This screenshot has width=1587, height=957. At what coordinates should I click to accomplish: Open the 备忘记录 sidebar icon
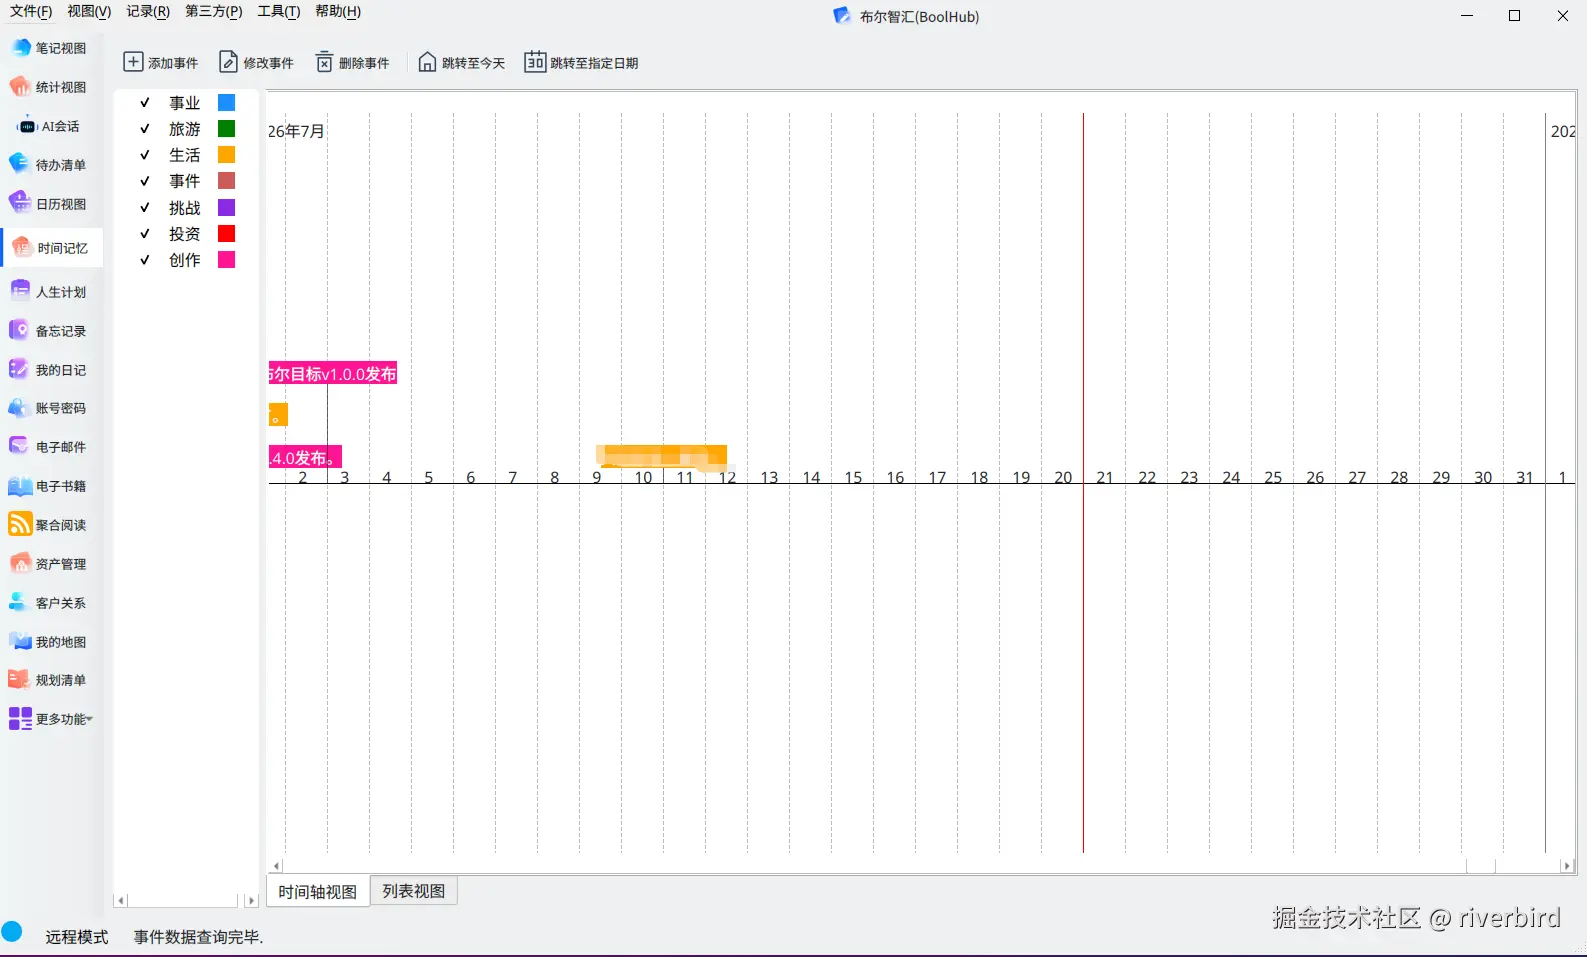[x=21, y=331]
